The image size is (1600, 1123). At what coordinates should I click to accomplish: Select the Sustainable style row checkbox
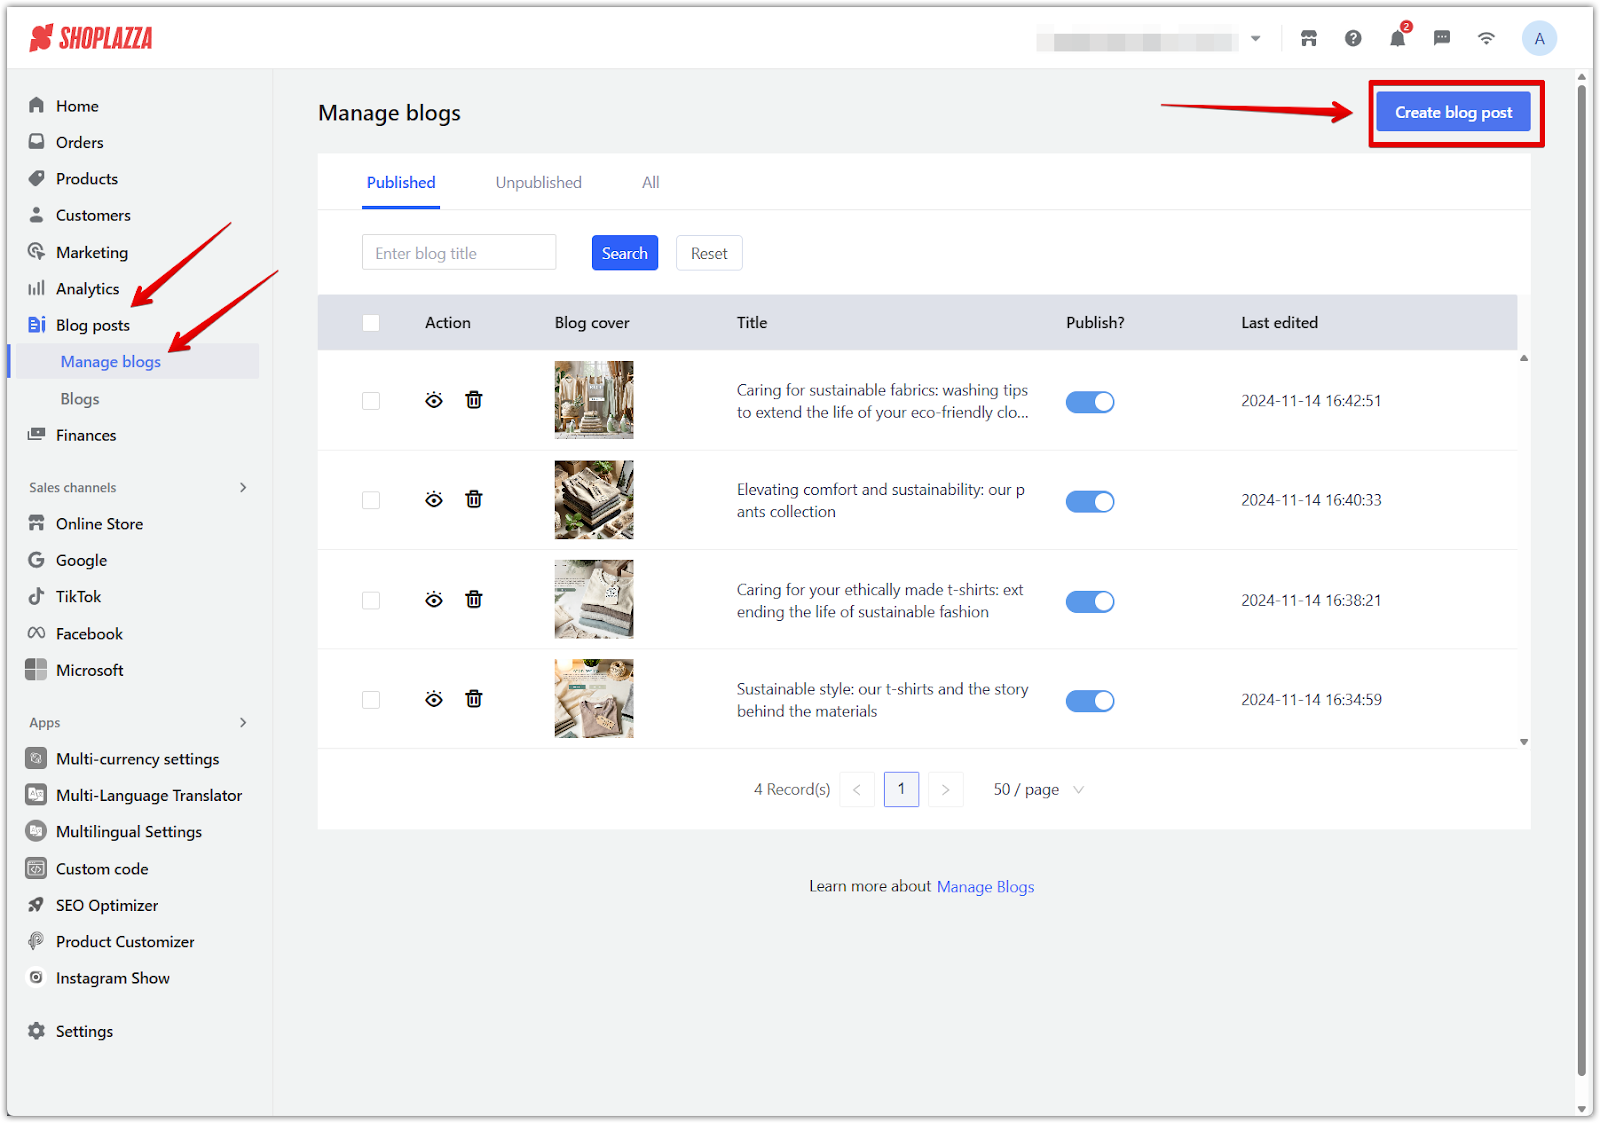coord(371,700)
